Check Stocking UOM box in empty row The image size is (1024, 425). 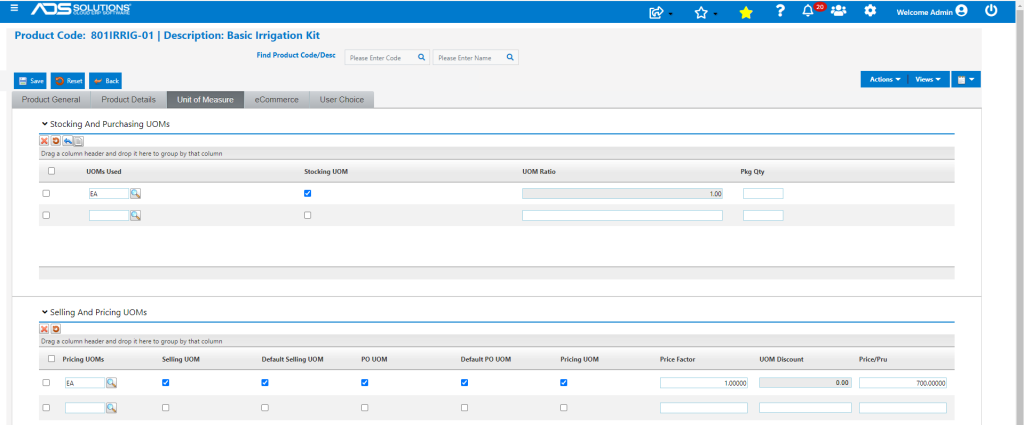click(x=308, y=215)
